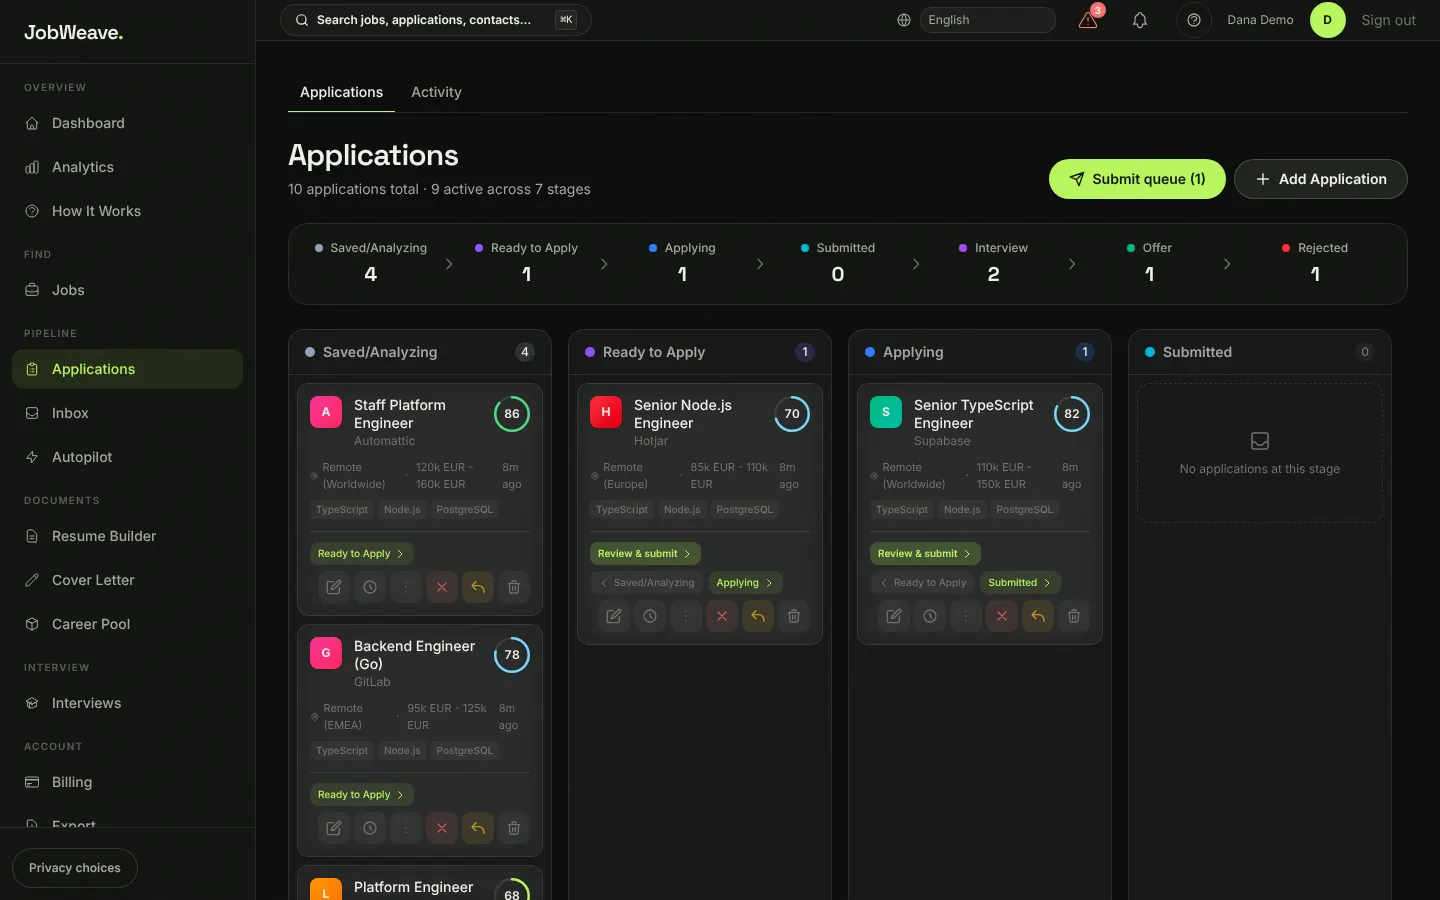Go to Interviews in the sidebar
The height and width of the screenshot is (900, 1440).
coord(127,703)
